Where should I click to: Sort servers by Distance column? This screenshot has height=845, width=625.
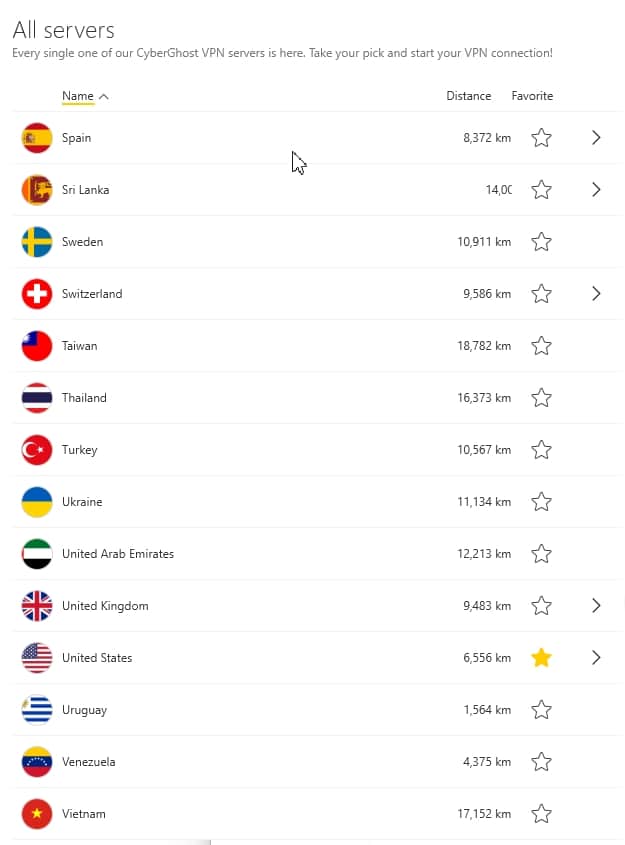coord(469,96)
